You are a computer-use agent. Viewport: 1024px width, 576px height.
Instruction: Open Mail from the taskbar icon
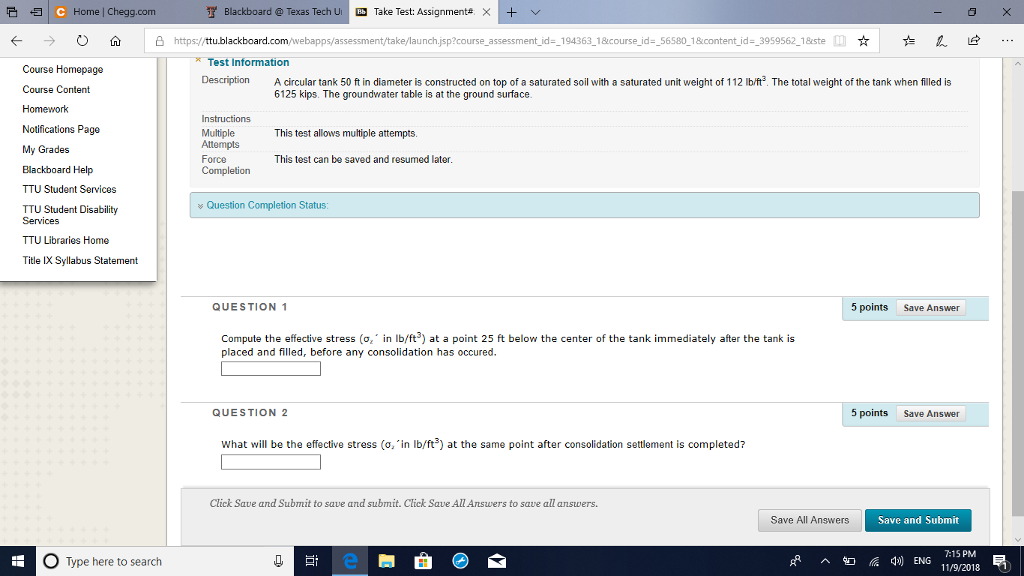pos(497,561)
